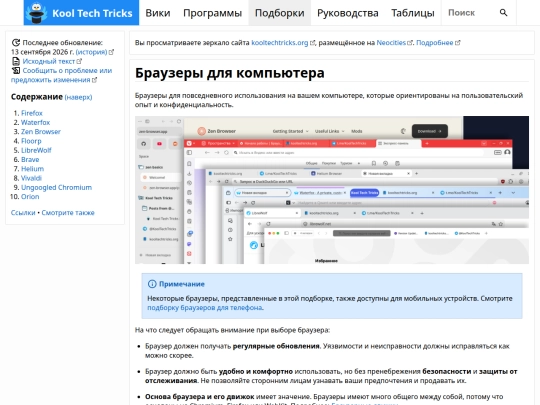The height and width of the screenshot is (405, 540).
Task: Jump to Floorp in contents
Action: coord(31,141)
